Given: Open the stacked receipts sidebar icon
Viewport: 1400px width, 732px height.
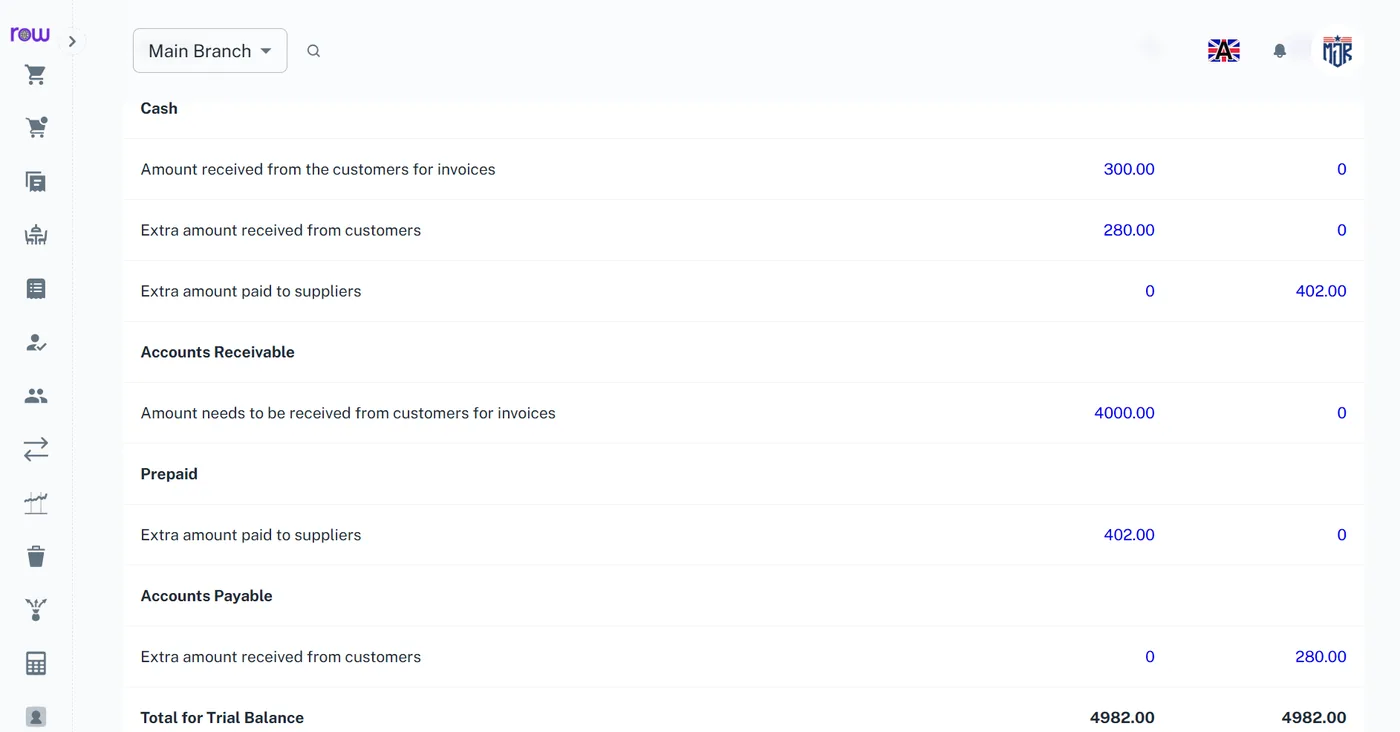Looking at the screenshot, I should (x=36, y=182).
